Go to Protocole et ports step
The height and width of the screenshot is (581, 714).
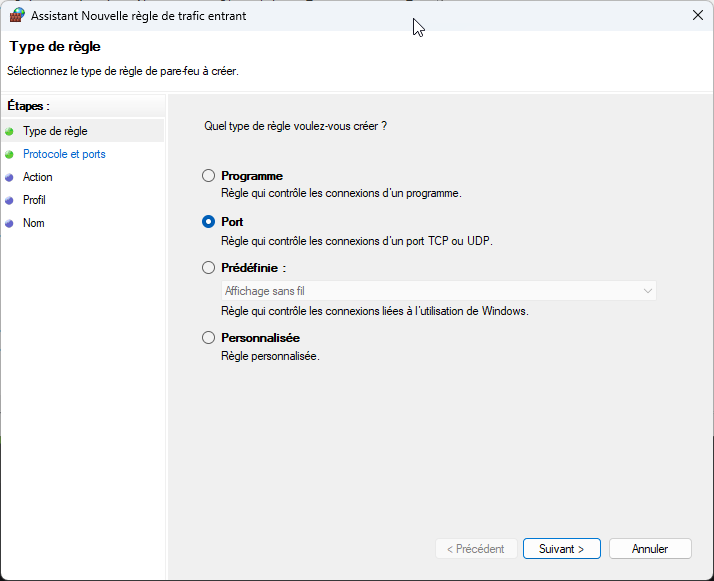point(64,154)
